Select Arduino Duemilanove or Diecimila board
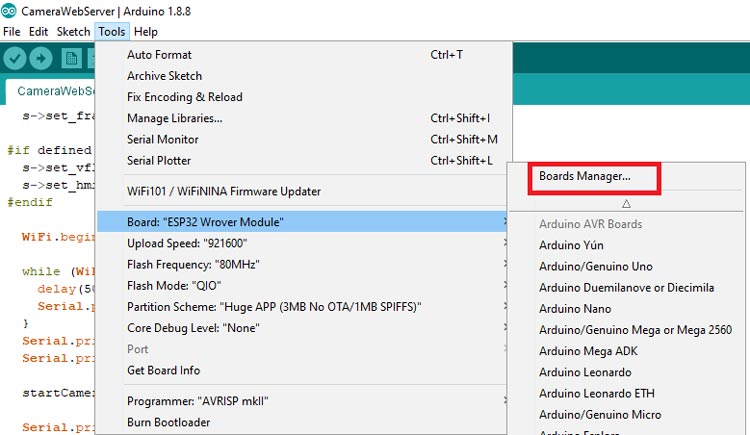 point(626,287)
